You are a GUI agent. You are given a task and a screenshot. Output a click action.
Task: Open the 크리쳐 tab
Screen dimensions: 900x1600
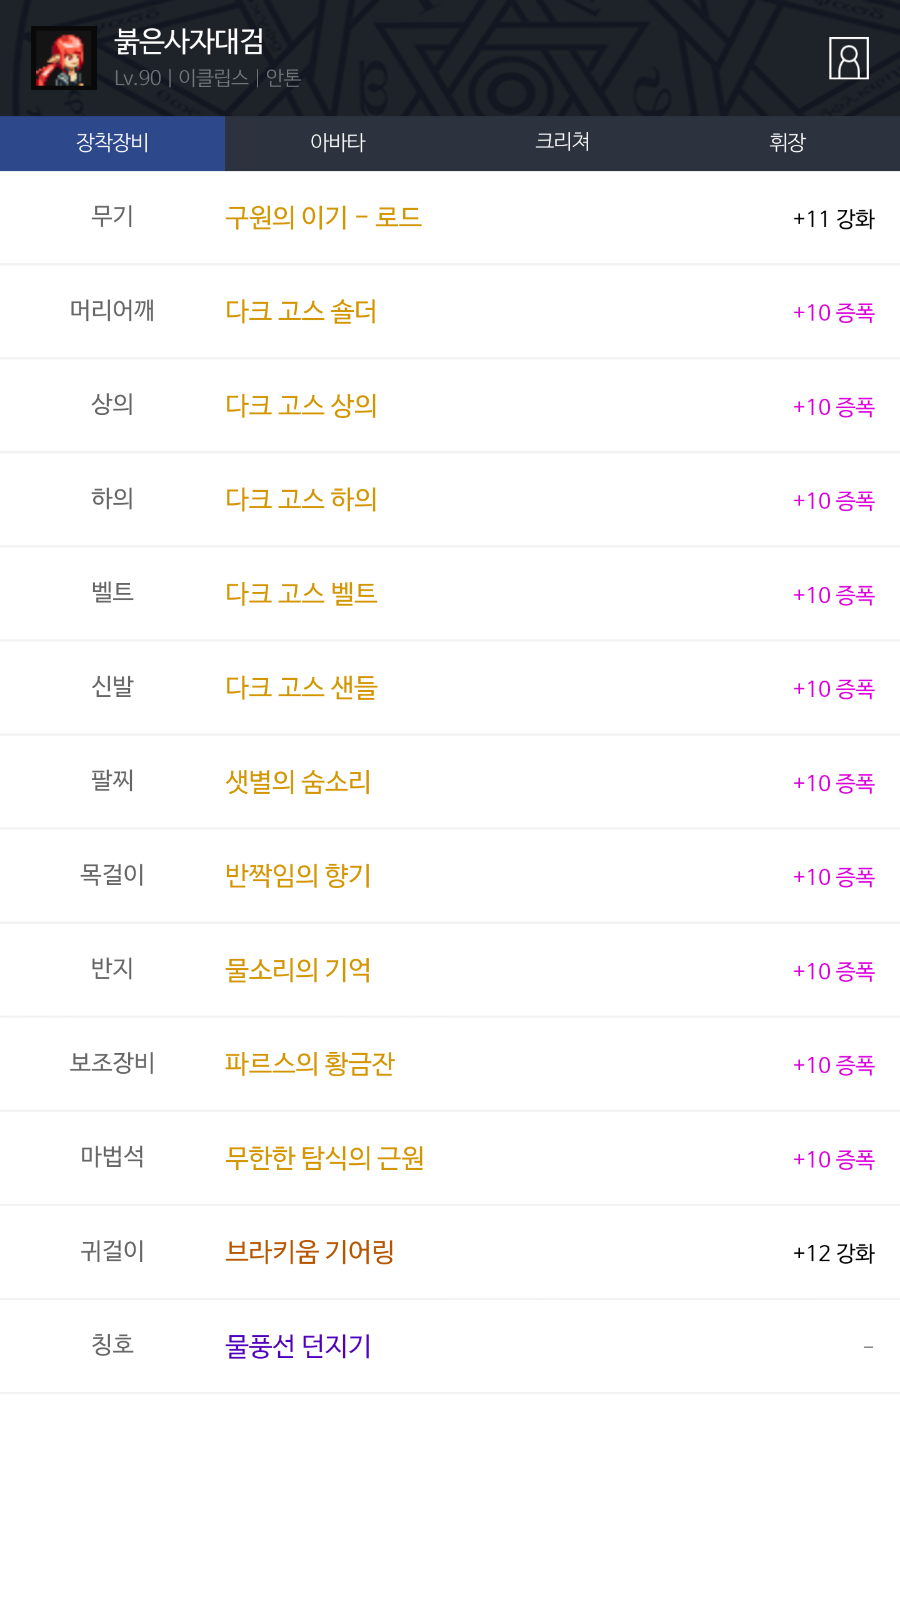point(562,143)
